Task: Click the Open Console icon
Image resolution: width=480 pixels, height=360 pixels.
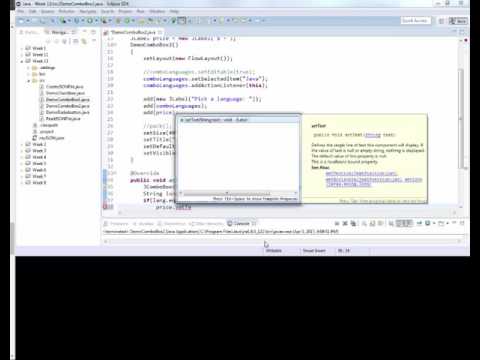Action: 441,223
